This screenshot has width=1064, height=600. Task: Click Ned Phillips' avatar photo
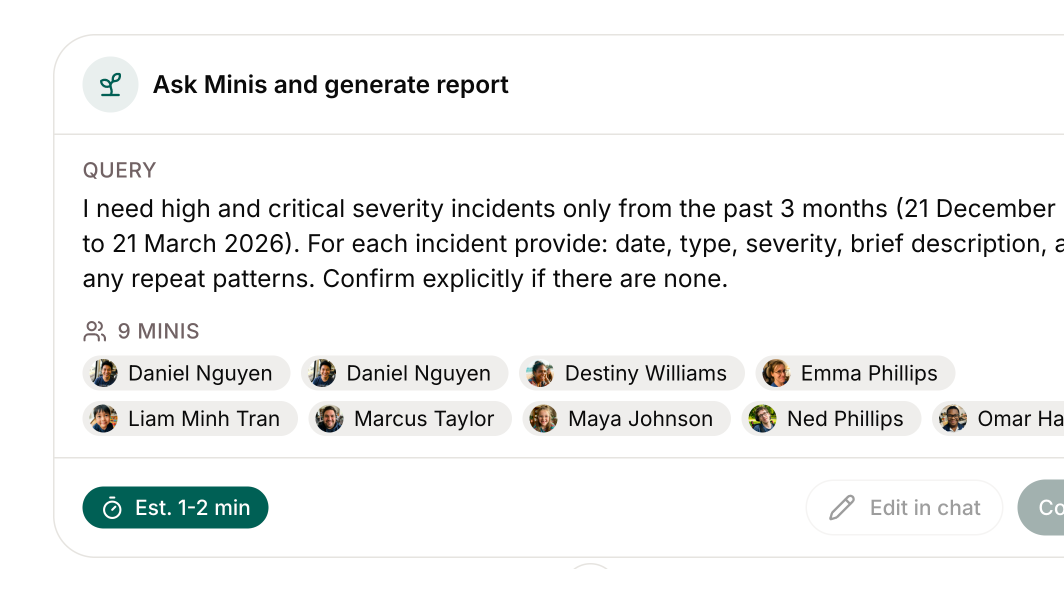point(763,418)
